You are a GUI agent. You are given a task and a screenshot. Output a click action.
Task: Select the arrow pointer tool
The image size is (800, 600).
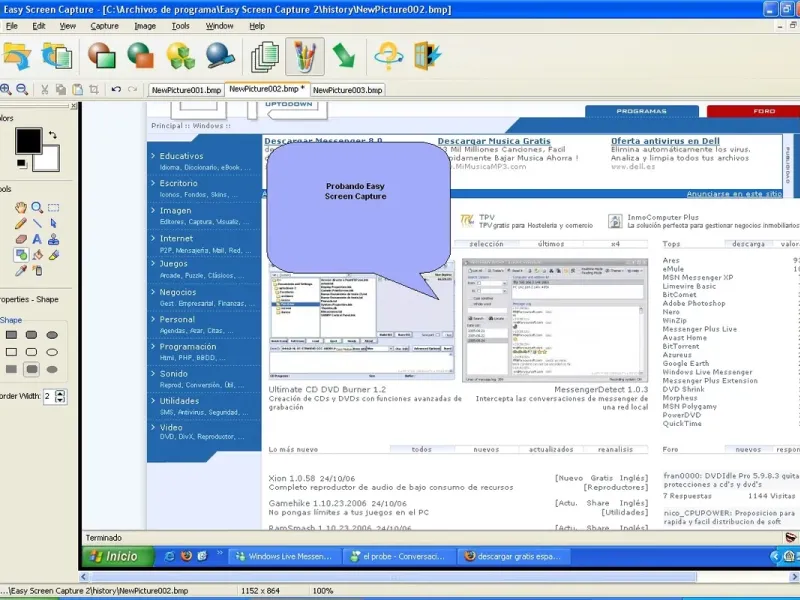(x=53, y=223)
